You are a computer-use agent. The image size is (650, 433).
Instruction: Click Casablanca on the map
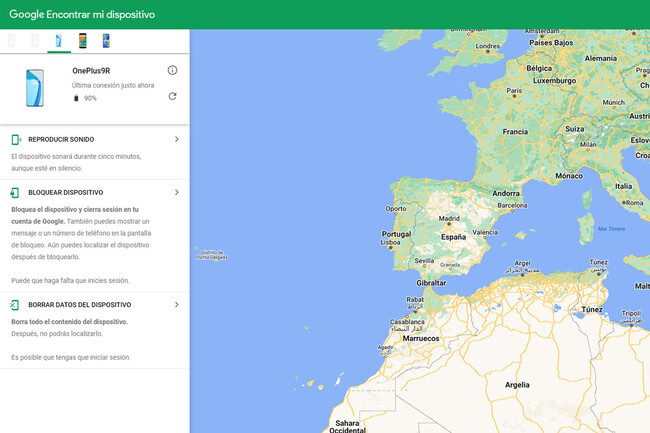407,322
